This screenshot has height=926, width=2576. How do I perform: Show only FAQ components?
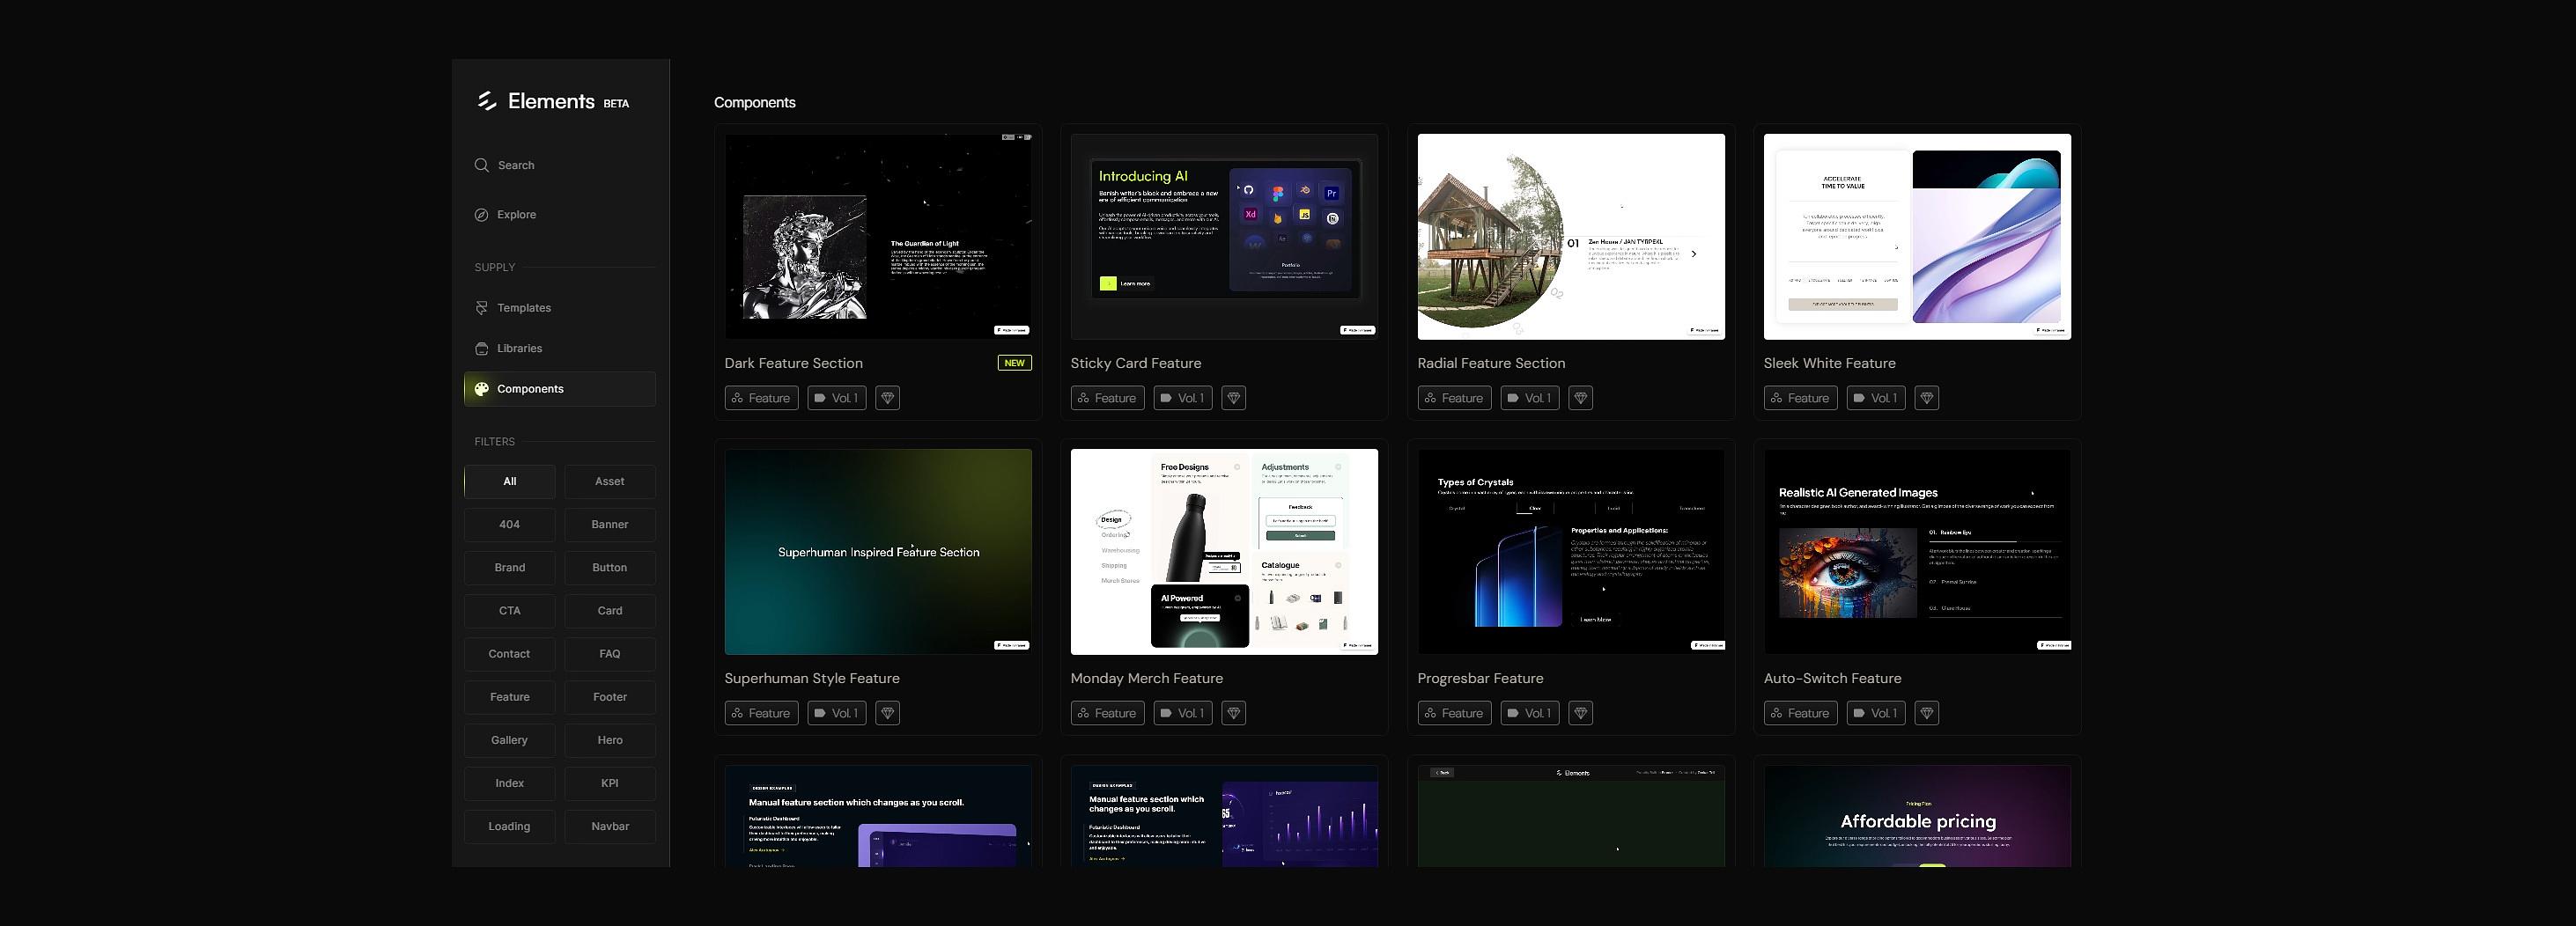(610, 654)
